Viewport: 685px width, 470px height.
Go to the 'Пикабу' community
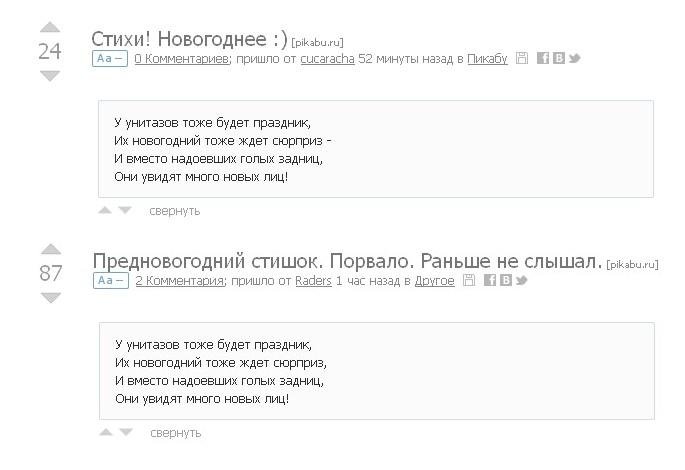click(x=487, y=59)
